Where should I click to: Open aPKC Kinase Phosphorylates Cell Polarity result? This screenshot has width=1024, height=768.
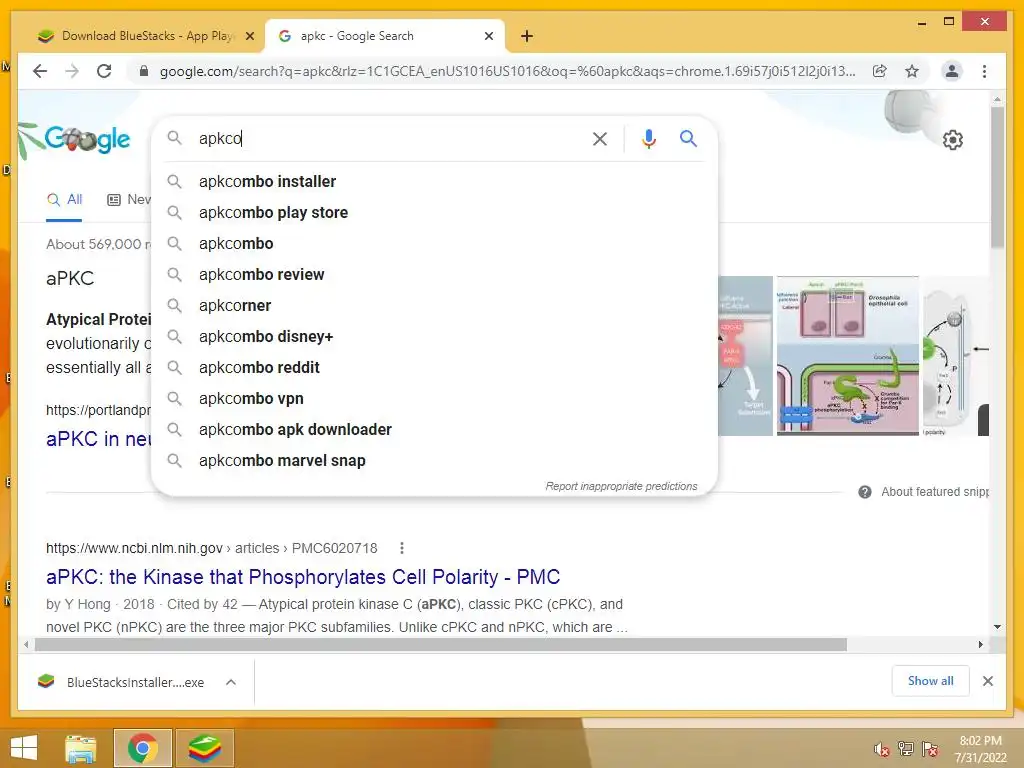303,577
